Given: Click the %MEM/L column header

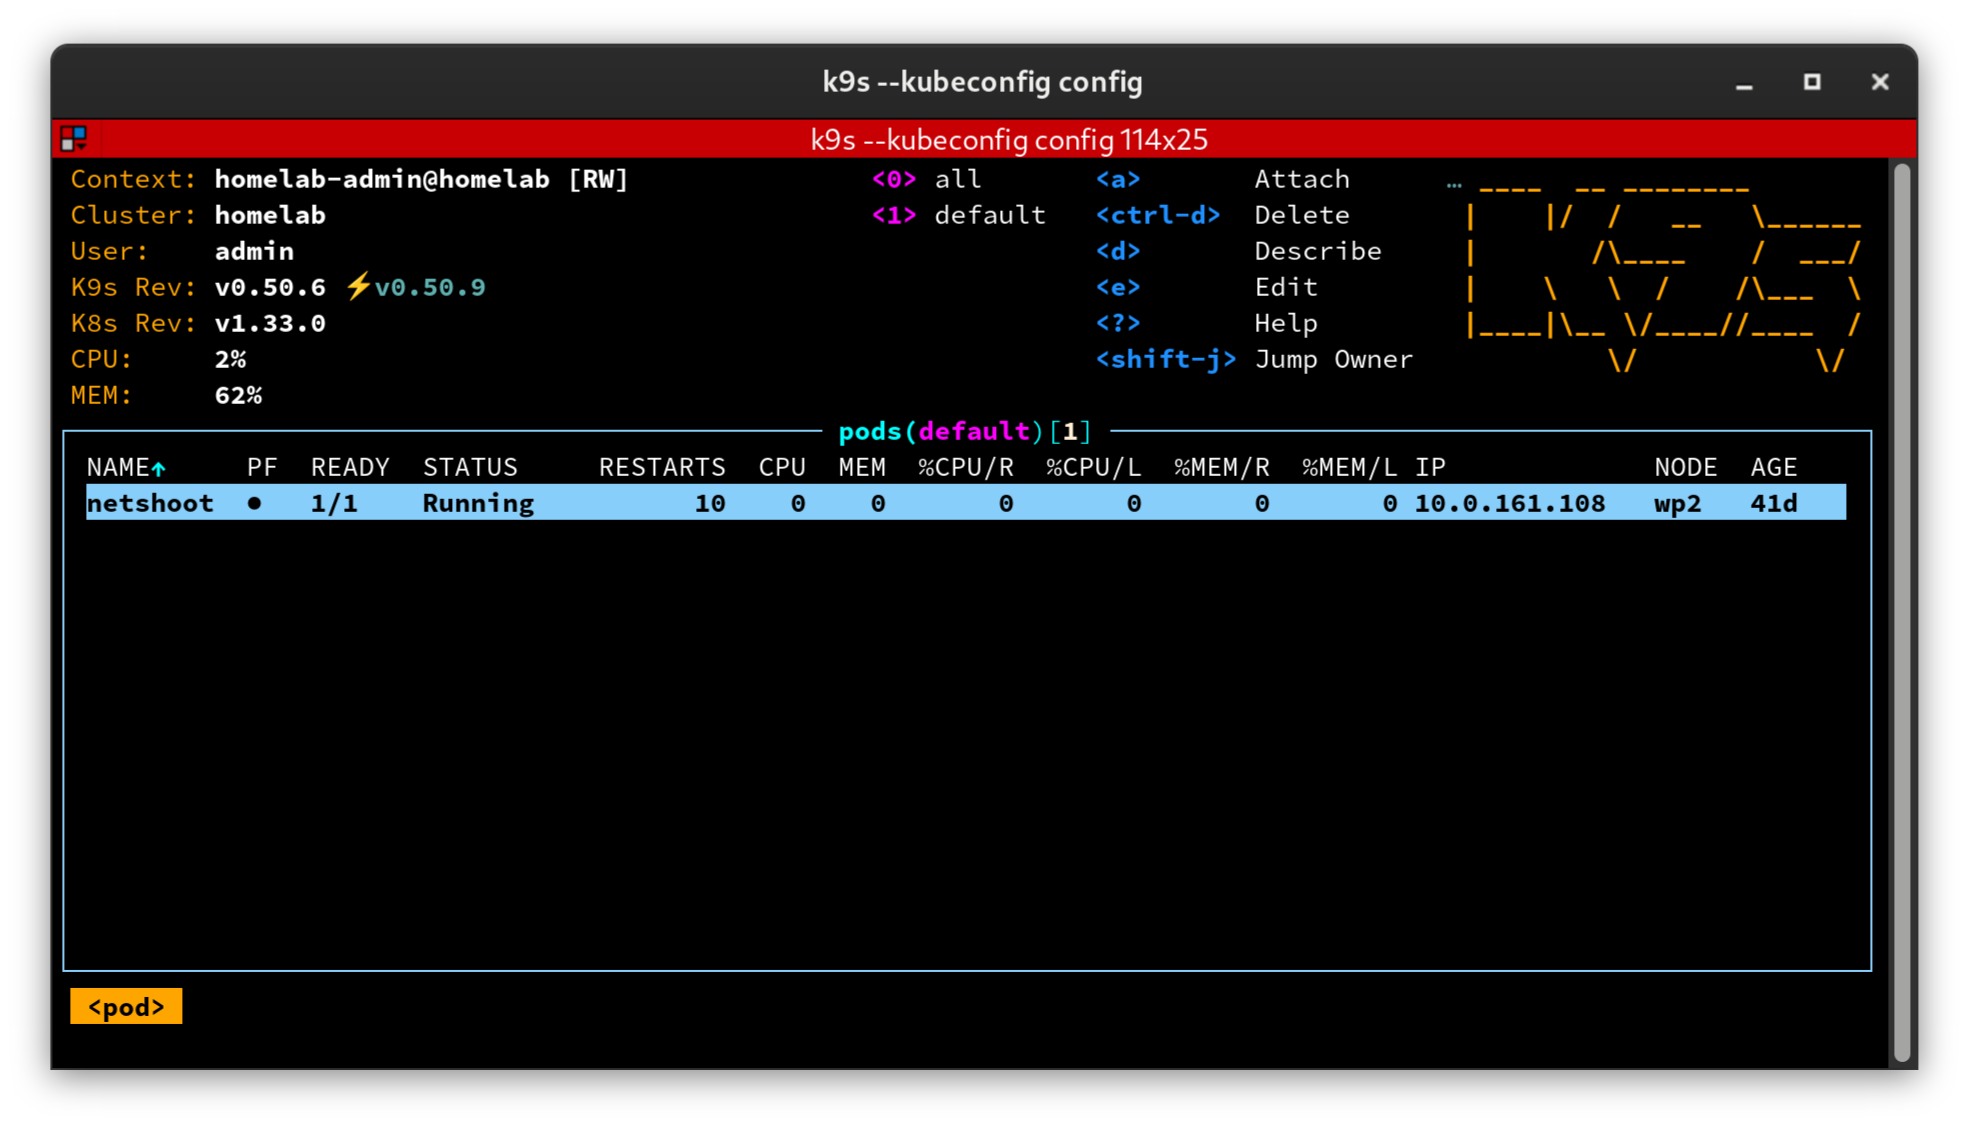Looking at the screenshot, I should (1350, 467).
